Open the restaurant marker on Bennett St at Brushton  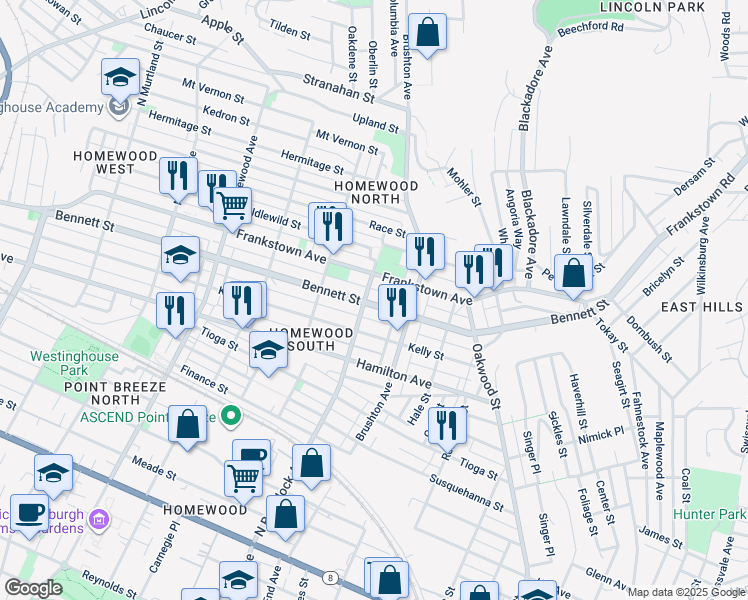coord(397,303)
